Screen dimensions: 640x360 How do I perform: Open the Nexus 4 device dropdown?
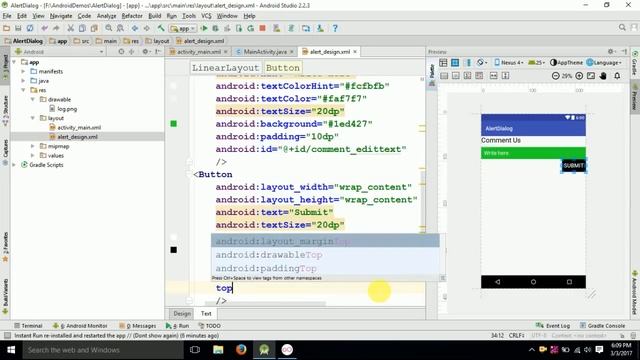tap(509, 62)
